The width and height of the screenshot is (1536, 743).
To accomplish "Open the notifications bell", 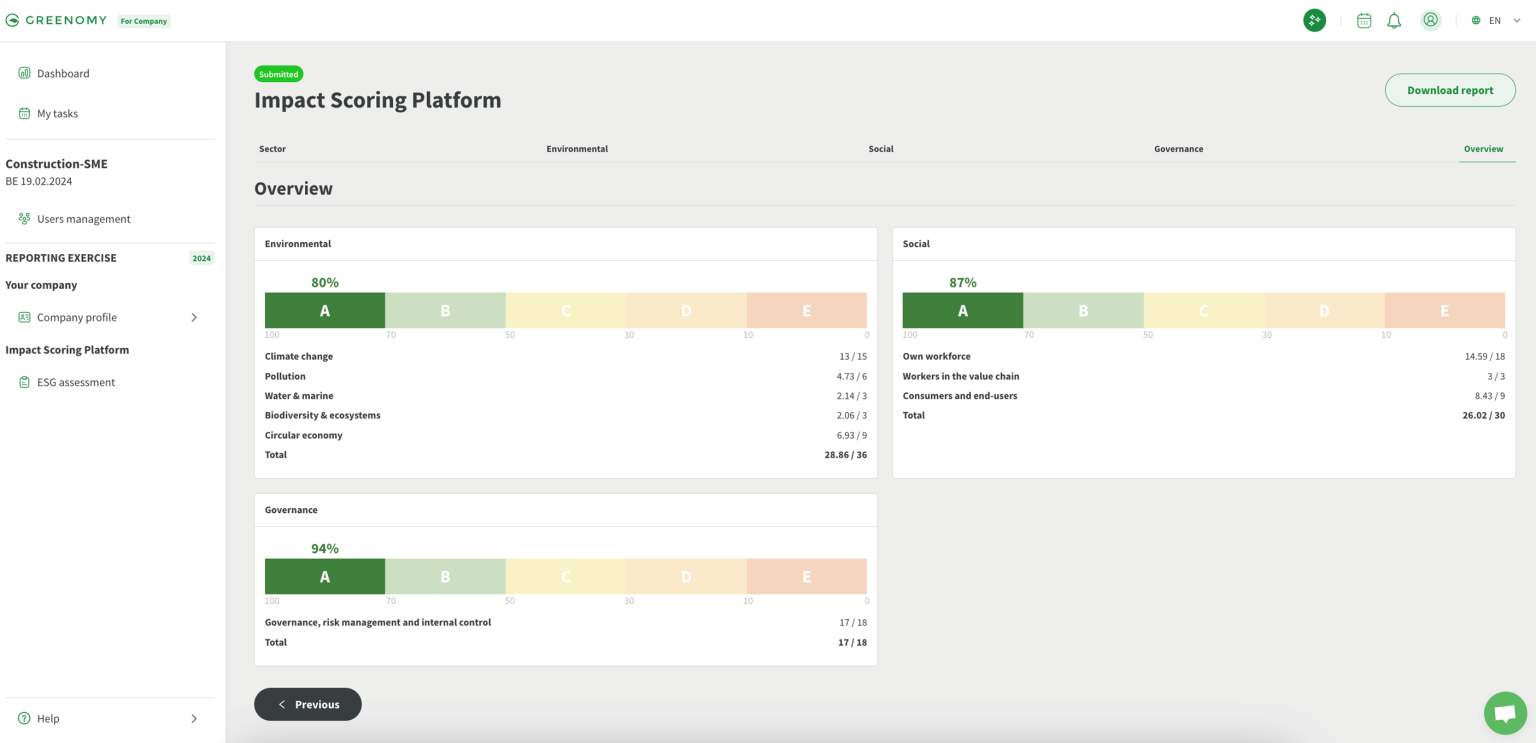I will coord(1393,20).
